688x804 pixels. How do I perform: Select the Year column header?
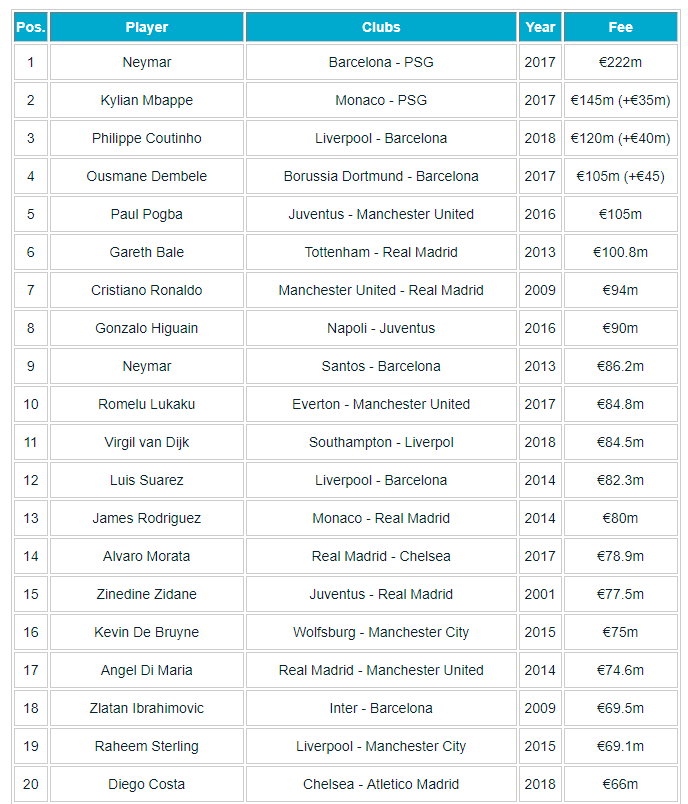540,27
